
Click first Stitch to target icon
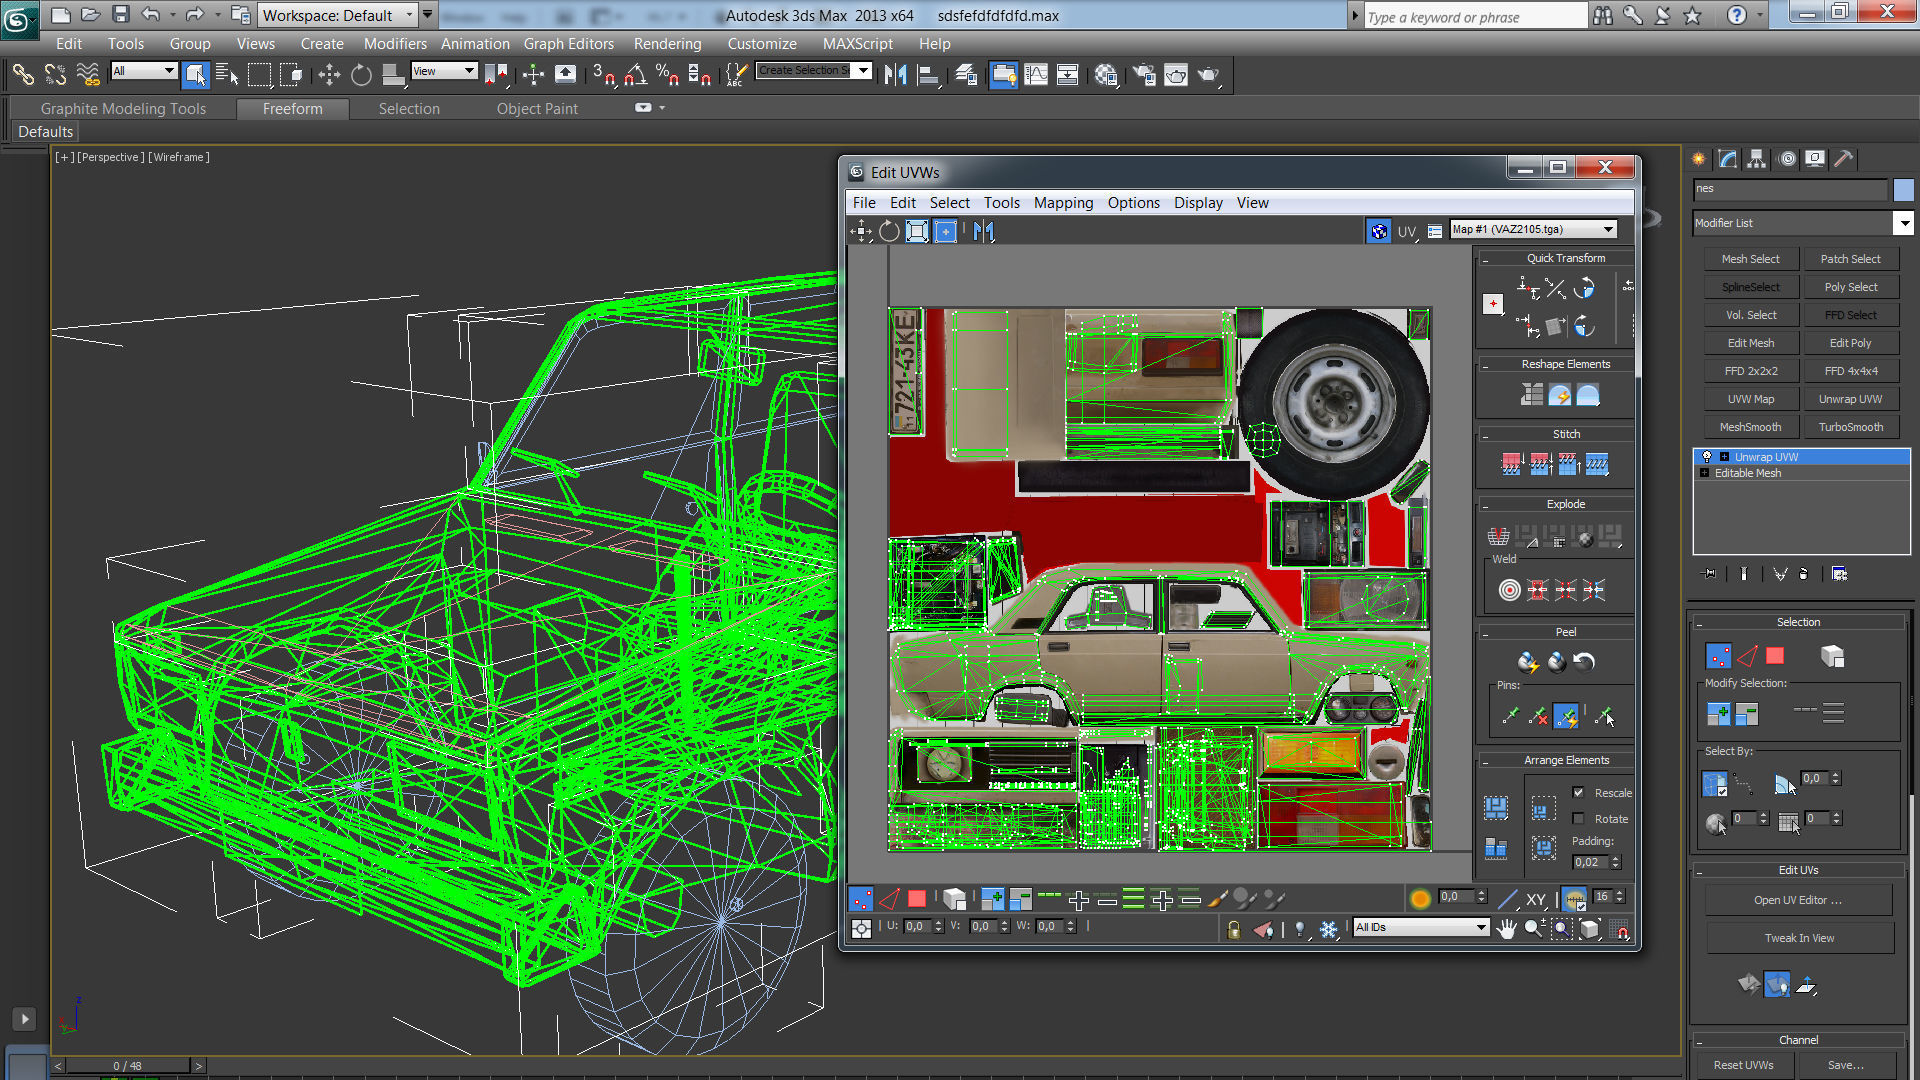tap(1511, 464)
